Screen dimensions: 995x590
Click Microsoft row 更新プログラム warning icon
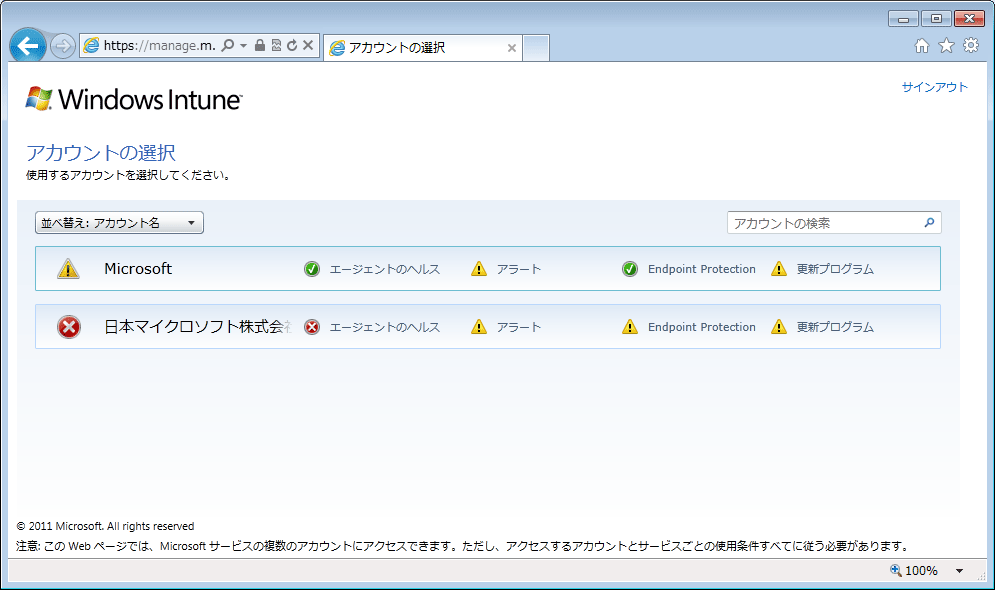coord(779,269)
